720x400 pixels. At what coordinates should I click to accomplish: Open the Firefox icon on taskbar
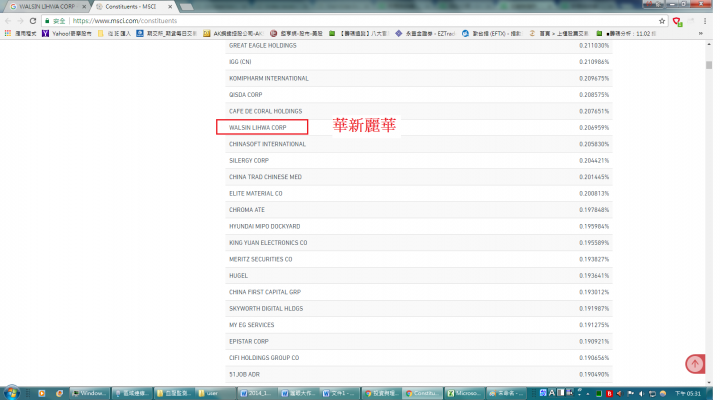pyautogui.click(x=59, y=393)
